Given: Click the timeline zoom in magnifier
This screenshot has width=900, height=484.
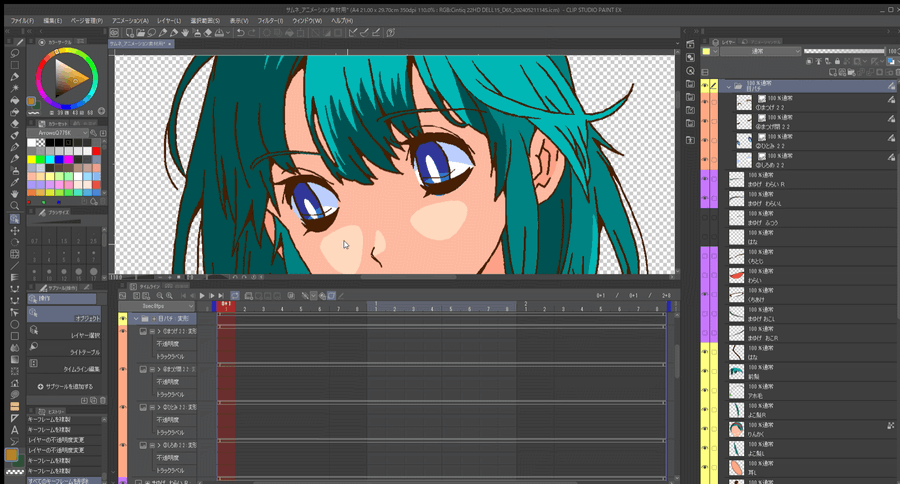Looking at the screenshot, I should tap(169, 296).
